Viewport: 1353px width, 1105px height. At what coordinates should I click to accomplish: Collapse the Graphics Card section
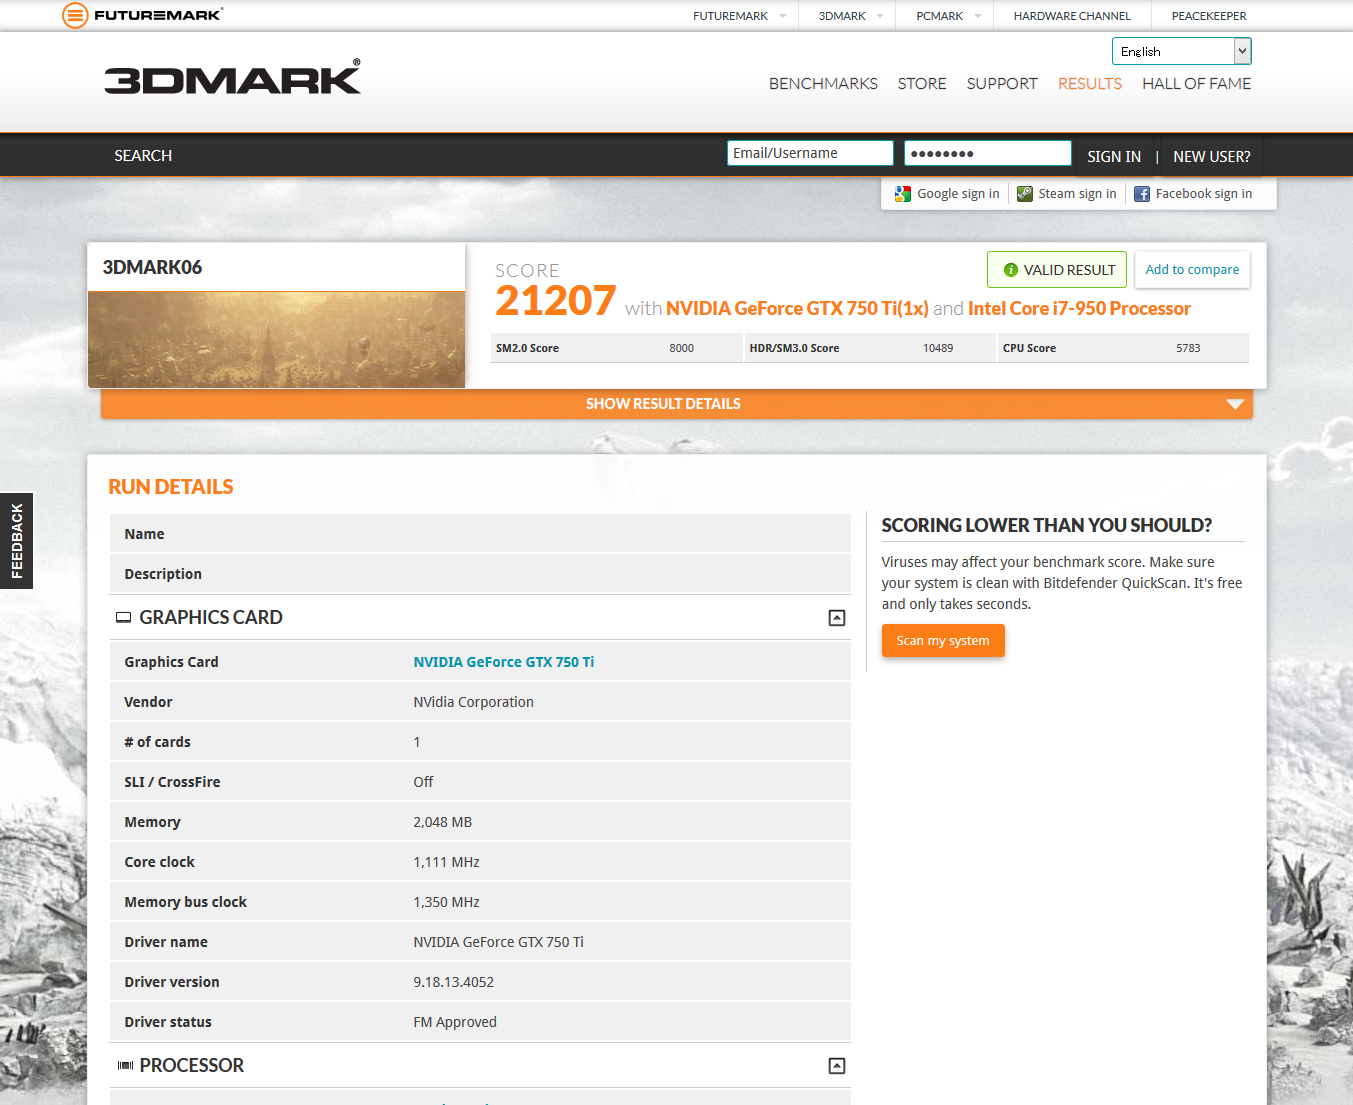coord(837,618)
